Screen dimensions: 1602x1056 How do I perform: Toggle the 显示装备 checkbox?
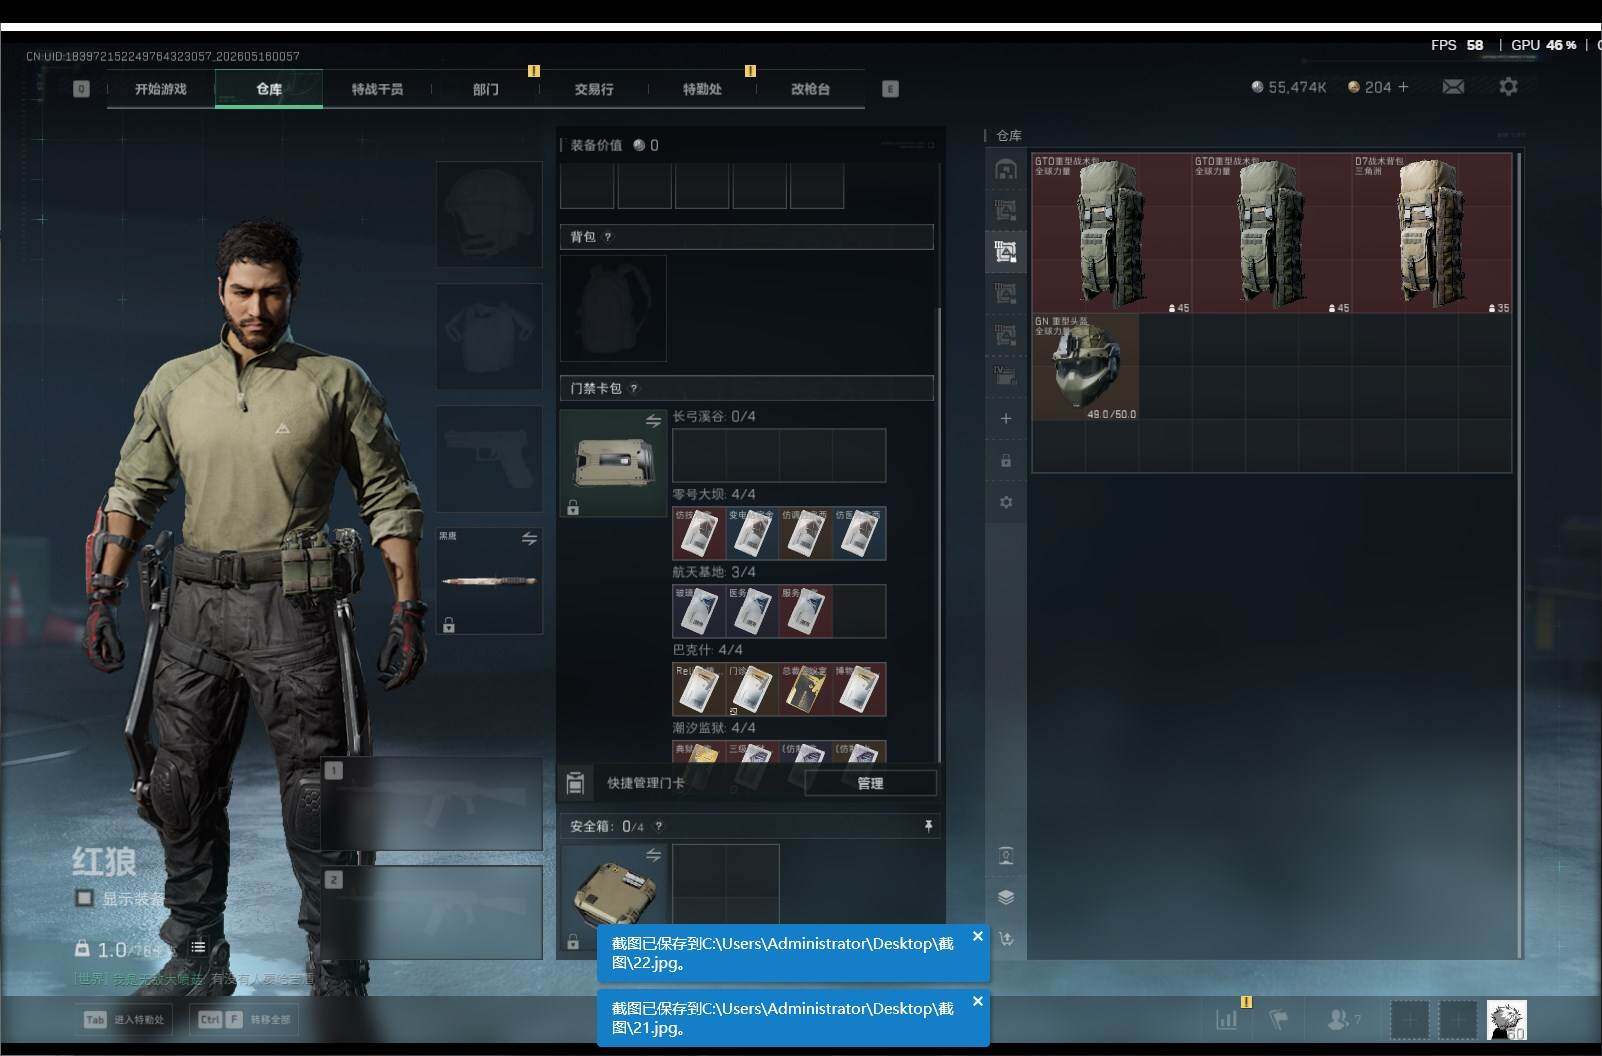(x=85, y=898)
